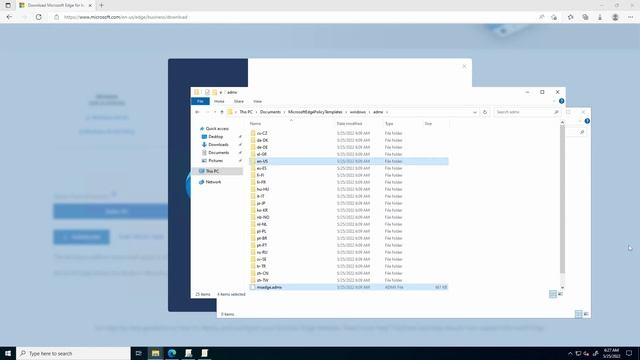The width and height of the screenshot is (640, 360).
Task: Select This PC in the address breadcrumb
Action: (x=246, y=112)
